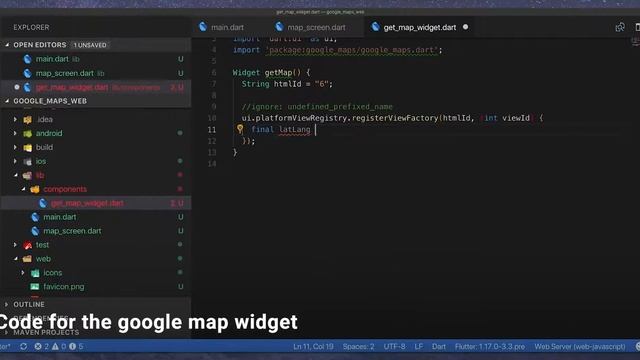This screenshot has width=640, height=360.
Task: Click the Dart icon on get_map_widget.dart tab
Action: click(x=376, y=27)
